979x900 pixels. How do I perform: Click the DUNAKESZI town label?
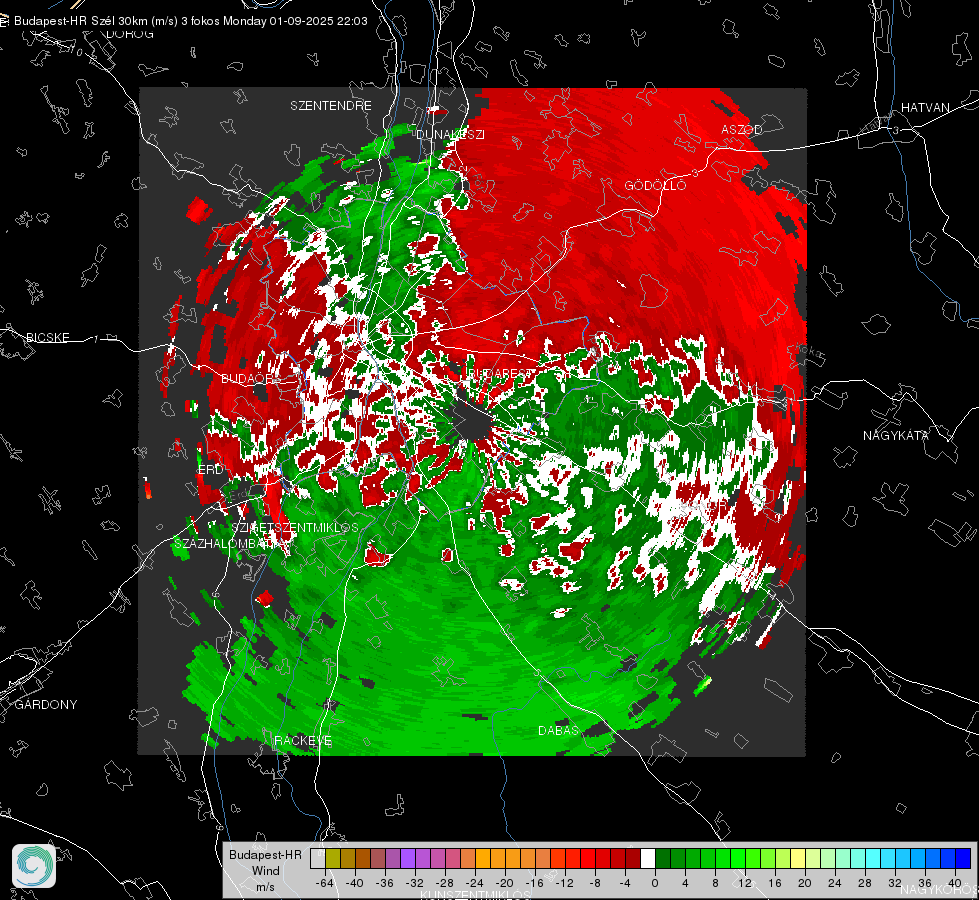(450, 134)
